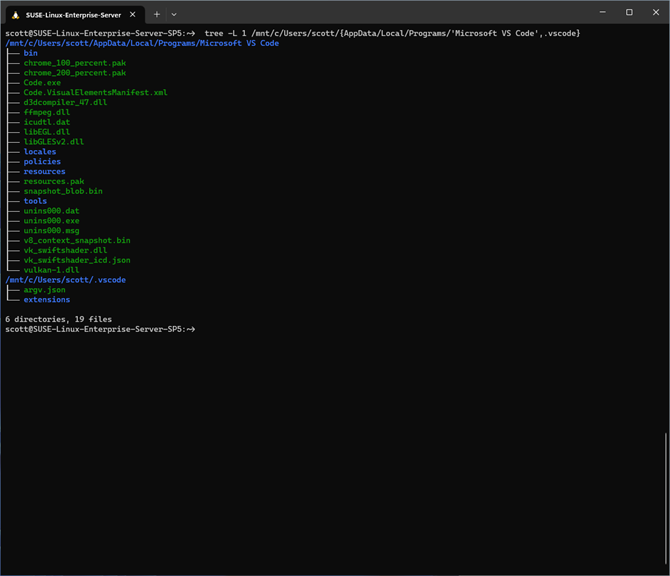Click snapshot_blob.bin entry
Viewport: 670px width, 576px height.
point(63,191)
